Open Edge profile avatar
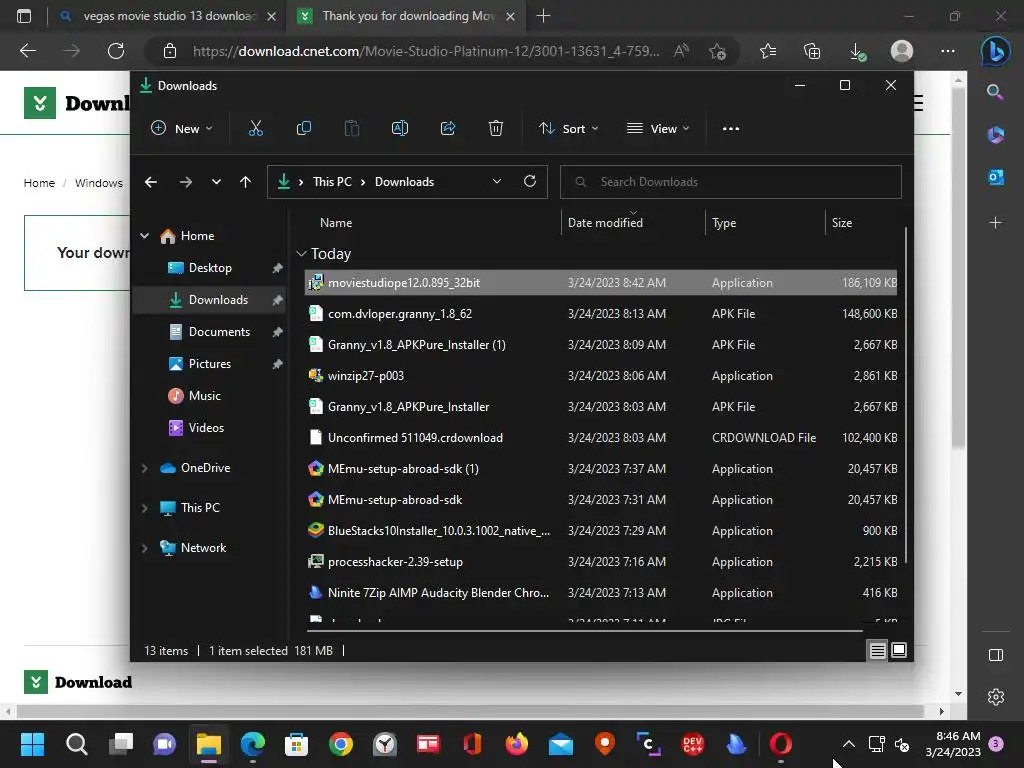Screen dimensions: 1024x768 click(902, 51)
